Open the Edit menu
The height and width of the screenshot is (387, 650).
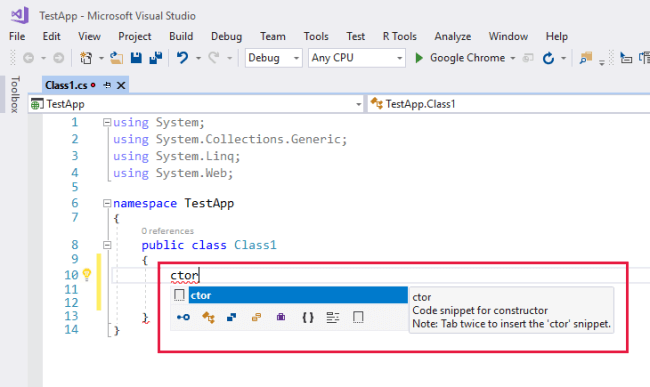click(x=51, y=36)
